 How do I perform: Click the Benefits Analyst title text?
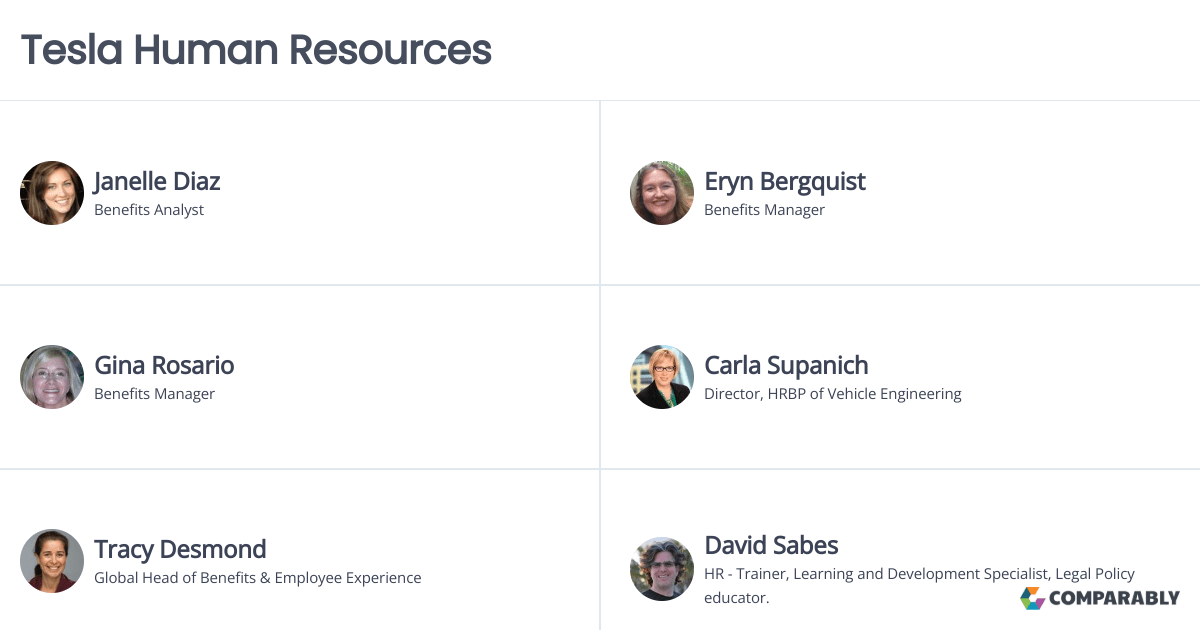(149, 210)
